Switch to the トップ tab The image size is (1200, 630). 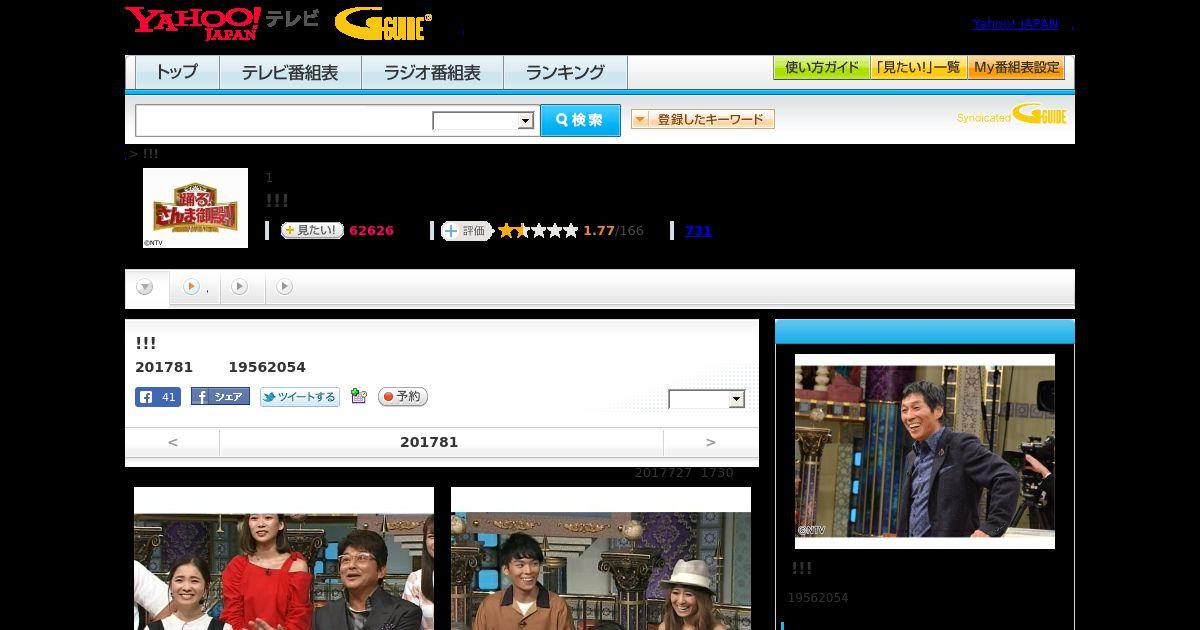coord(177,72)
